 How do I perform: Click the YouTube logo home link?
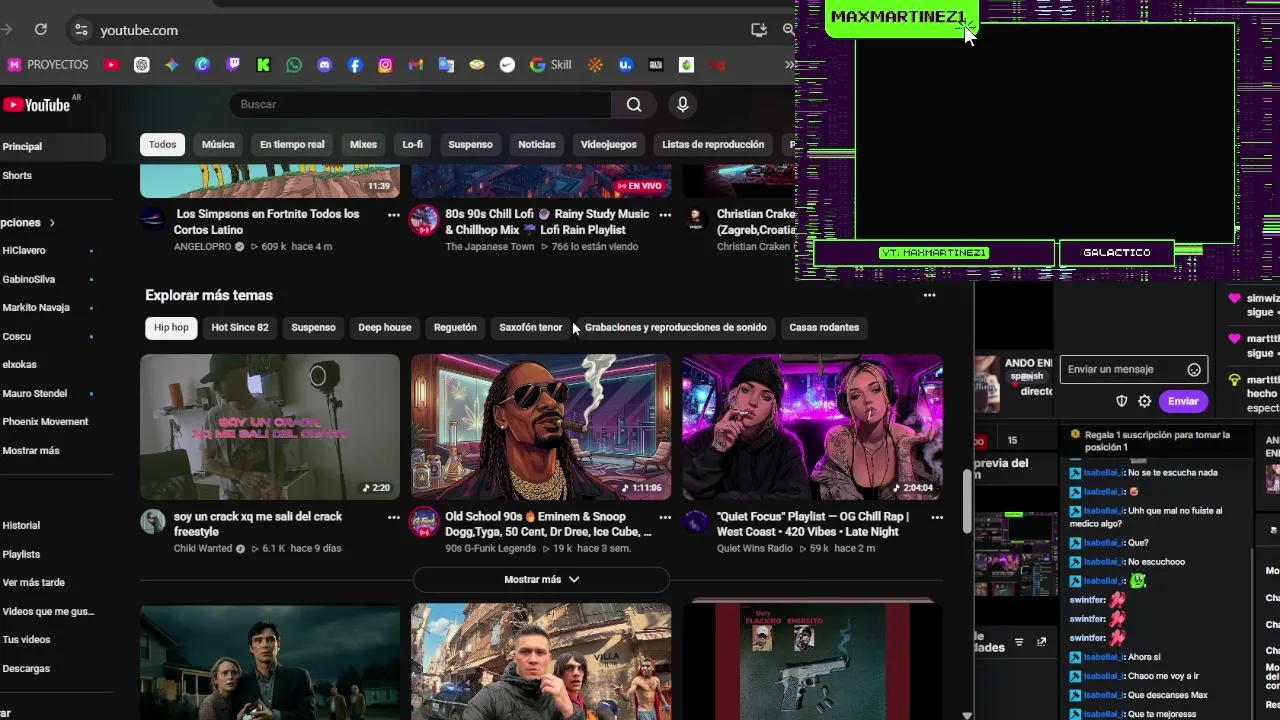[x=36, y=105]
